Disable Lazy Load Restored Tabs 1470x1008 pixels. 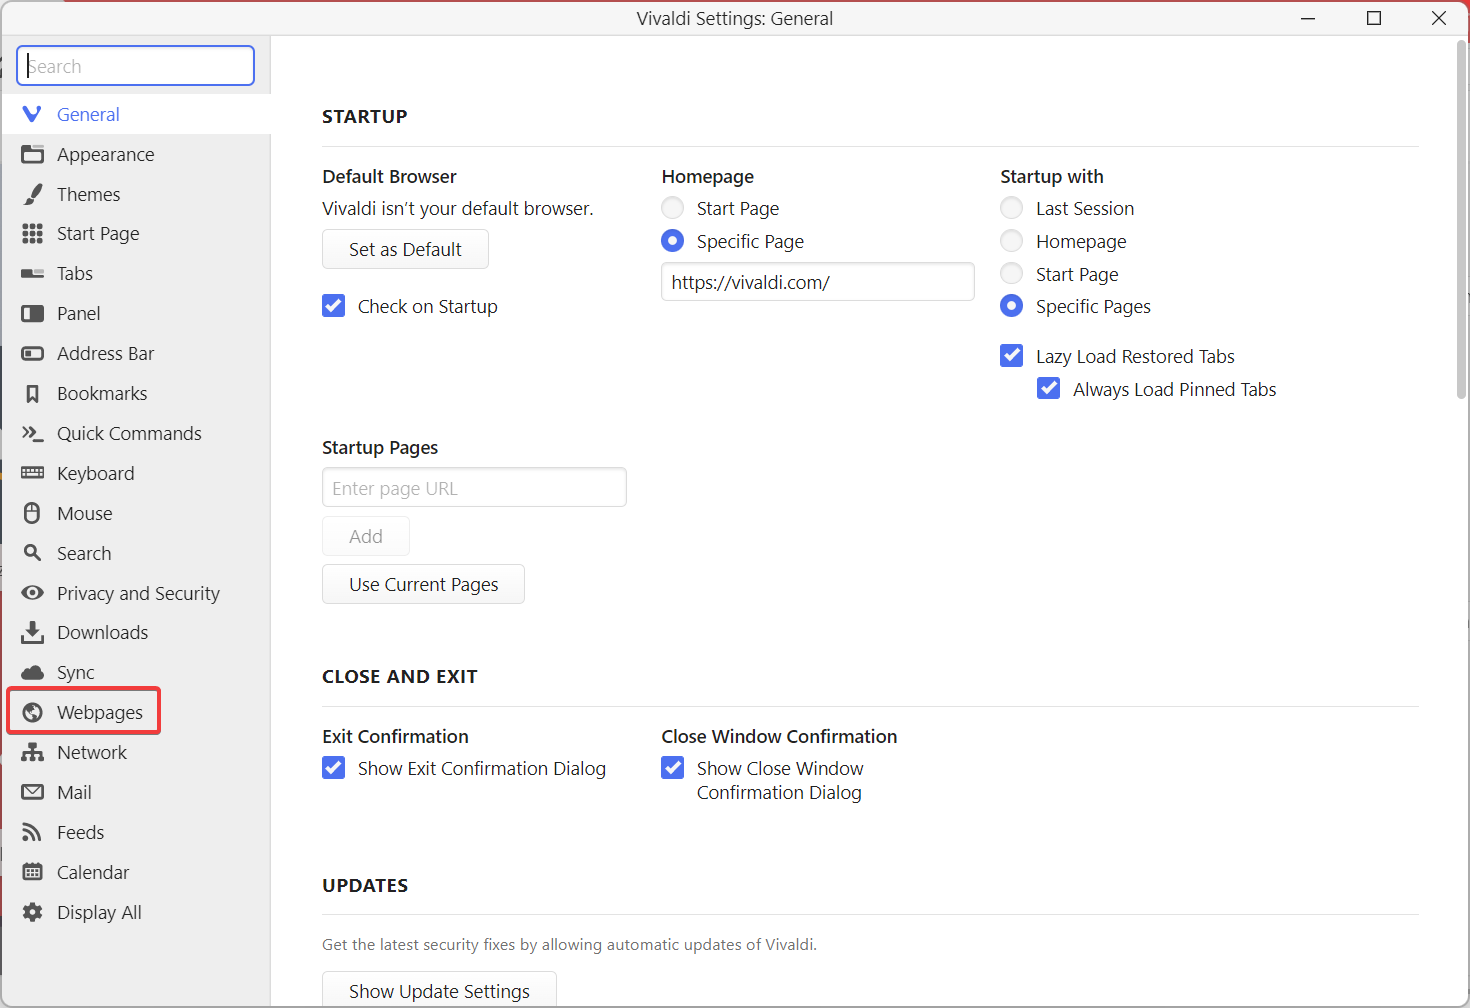(x=1012, y=356)
